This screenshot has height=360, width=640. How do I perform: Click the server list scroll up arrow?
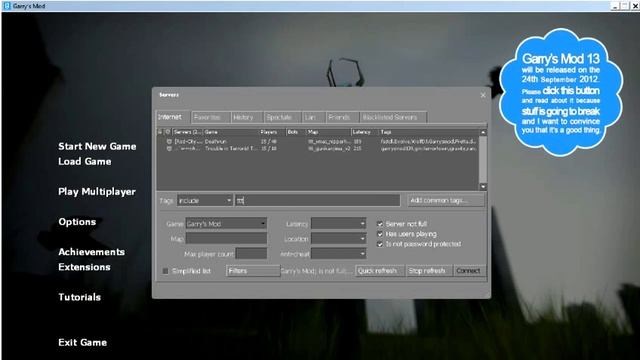point(483,133)
